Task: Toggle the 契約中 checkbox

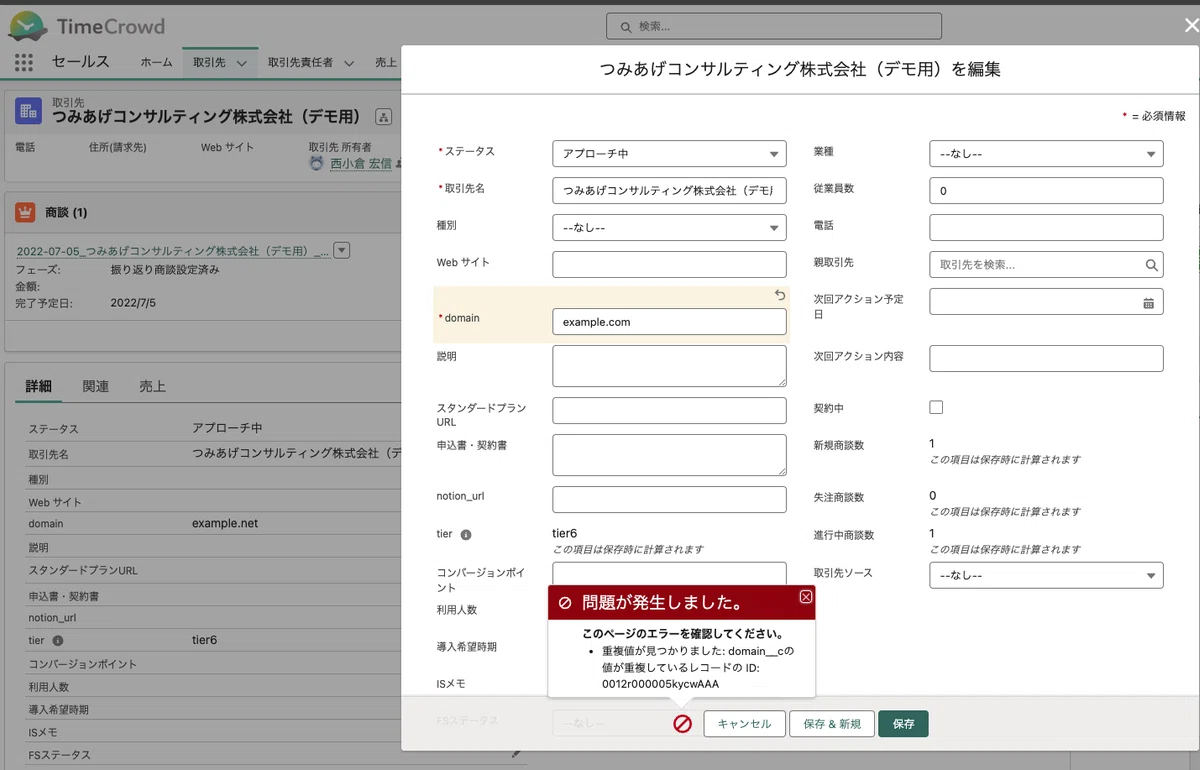Action: (936, 407)
